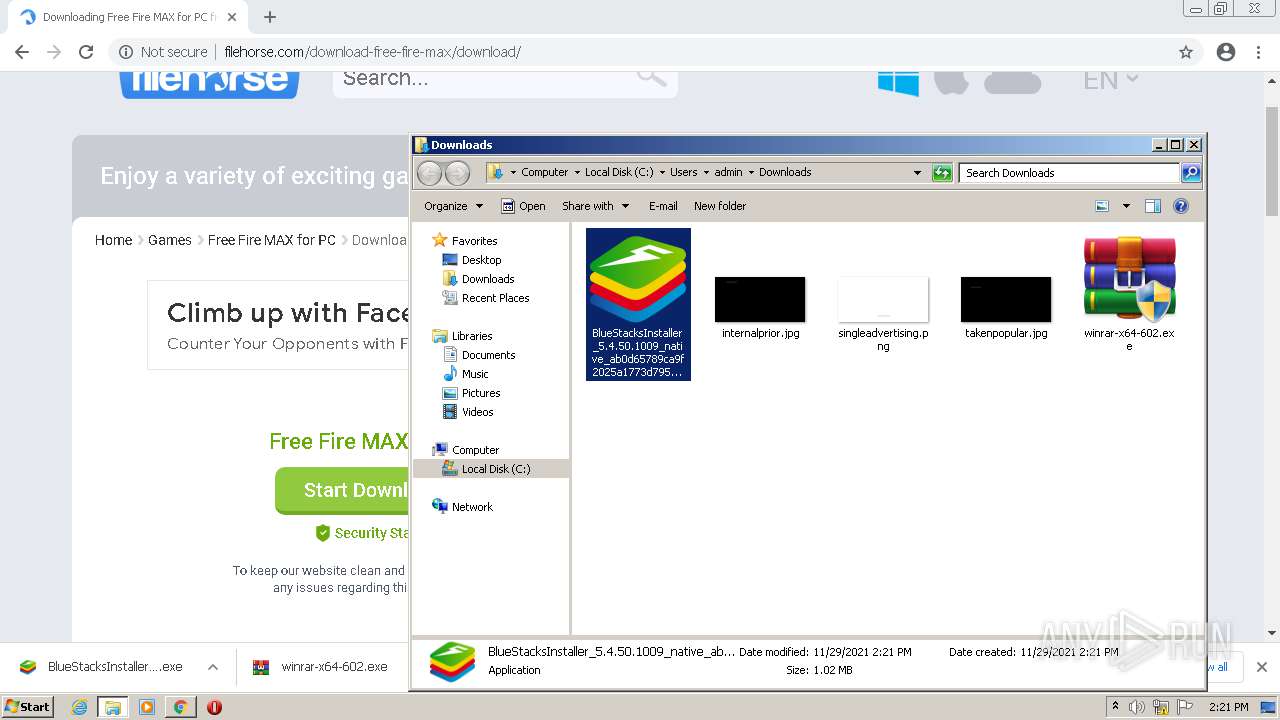Screen dimensions: 1280x720
Task: Select Windows platform icon on FileHorse
Action: 898,82
